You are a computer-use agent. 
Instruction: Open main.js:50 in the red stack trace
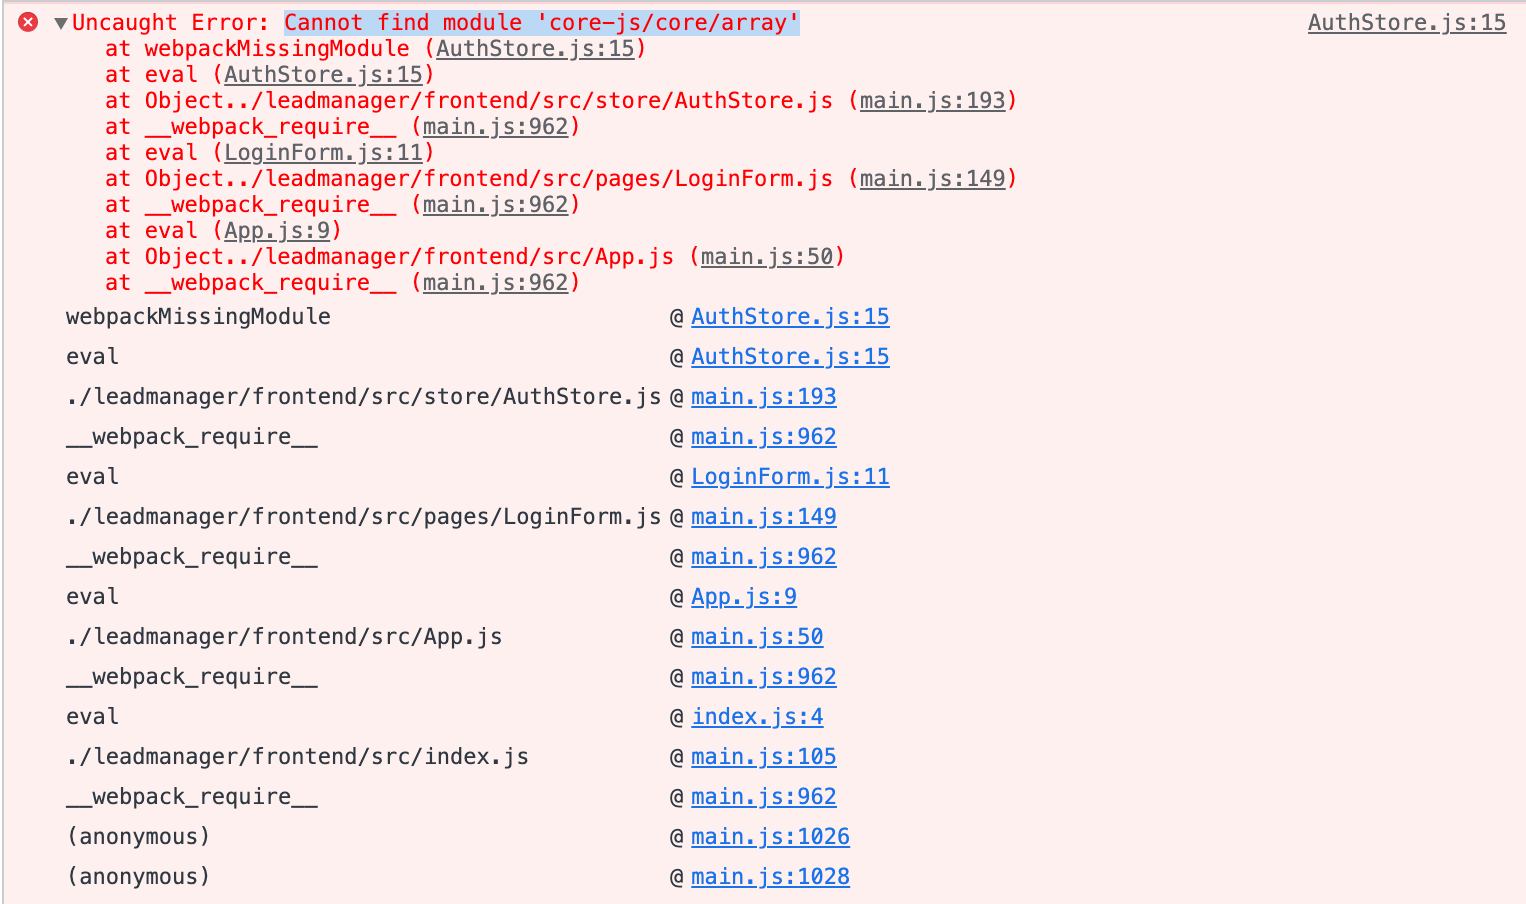point(767,256)
